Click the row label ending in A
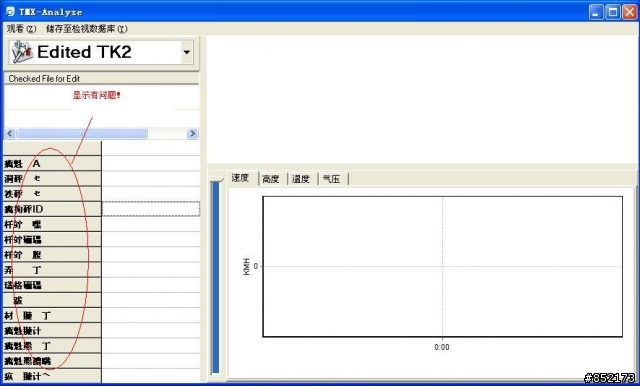This screenshot has height=386, width=640. (52, 164)
